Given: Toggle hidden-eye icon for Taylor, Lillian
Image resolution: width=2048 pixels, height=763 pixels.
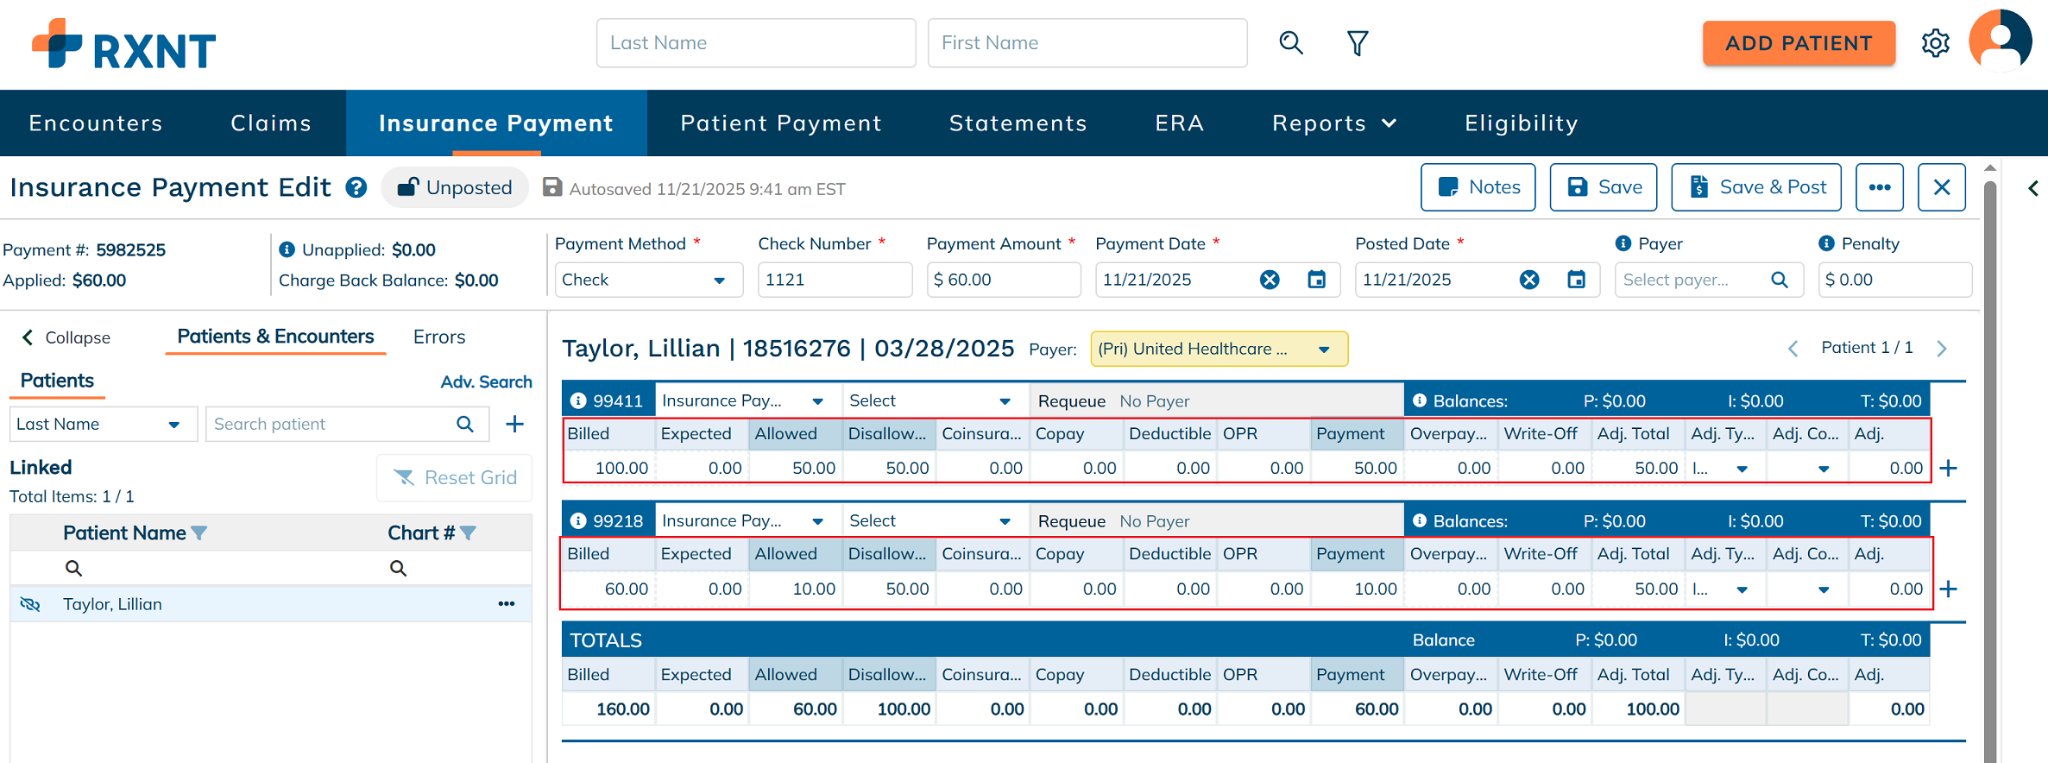Looking at the screenshot, I should (x=31, y=604).
